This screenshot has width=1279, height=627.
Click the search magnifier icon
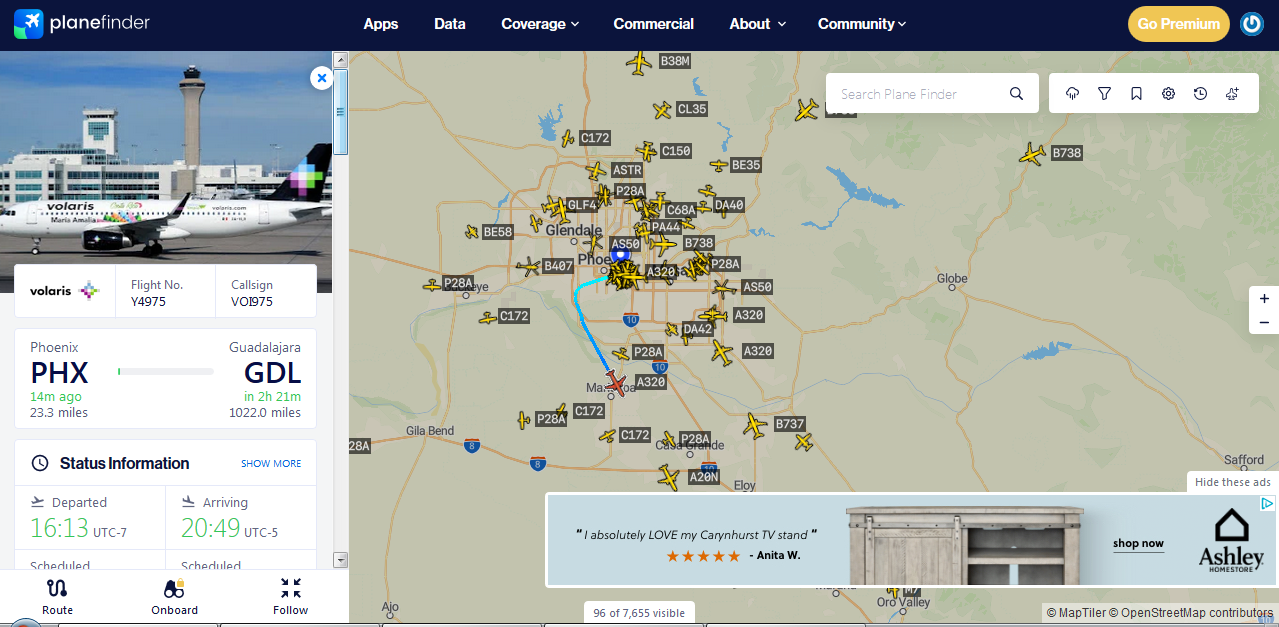coord(1016,94)
